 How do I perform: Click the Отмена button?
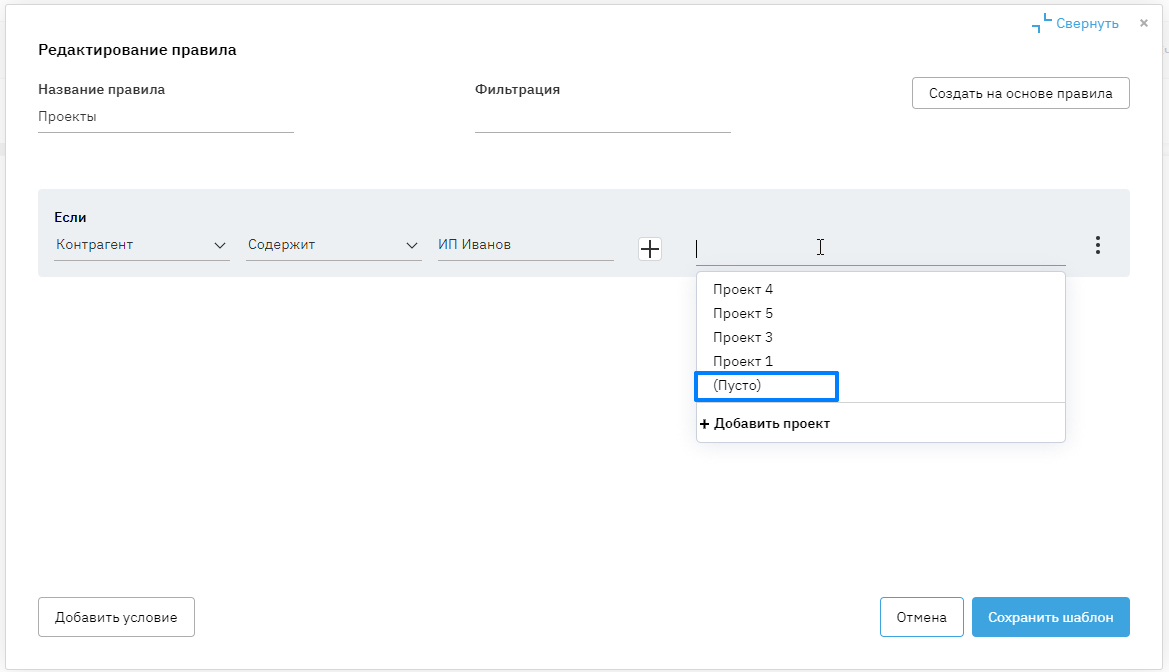921,618
